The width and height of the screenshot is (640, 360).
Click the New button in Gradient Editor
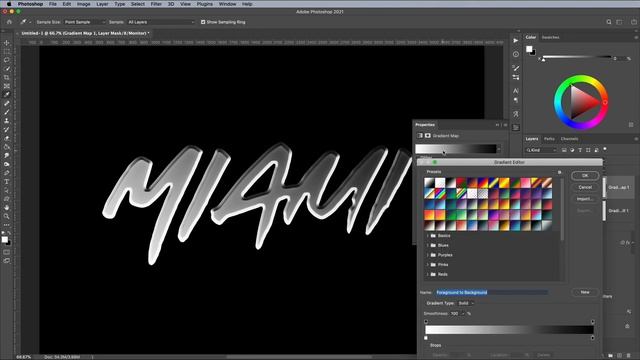coord(585,292)
